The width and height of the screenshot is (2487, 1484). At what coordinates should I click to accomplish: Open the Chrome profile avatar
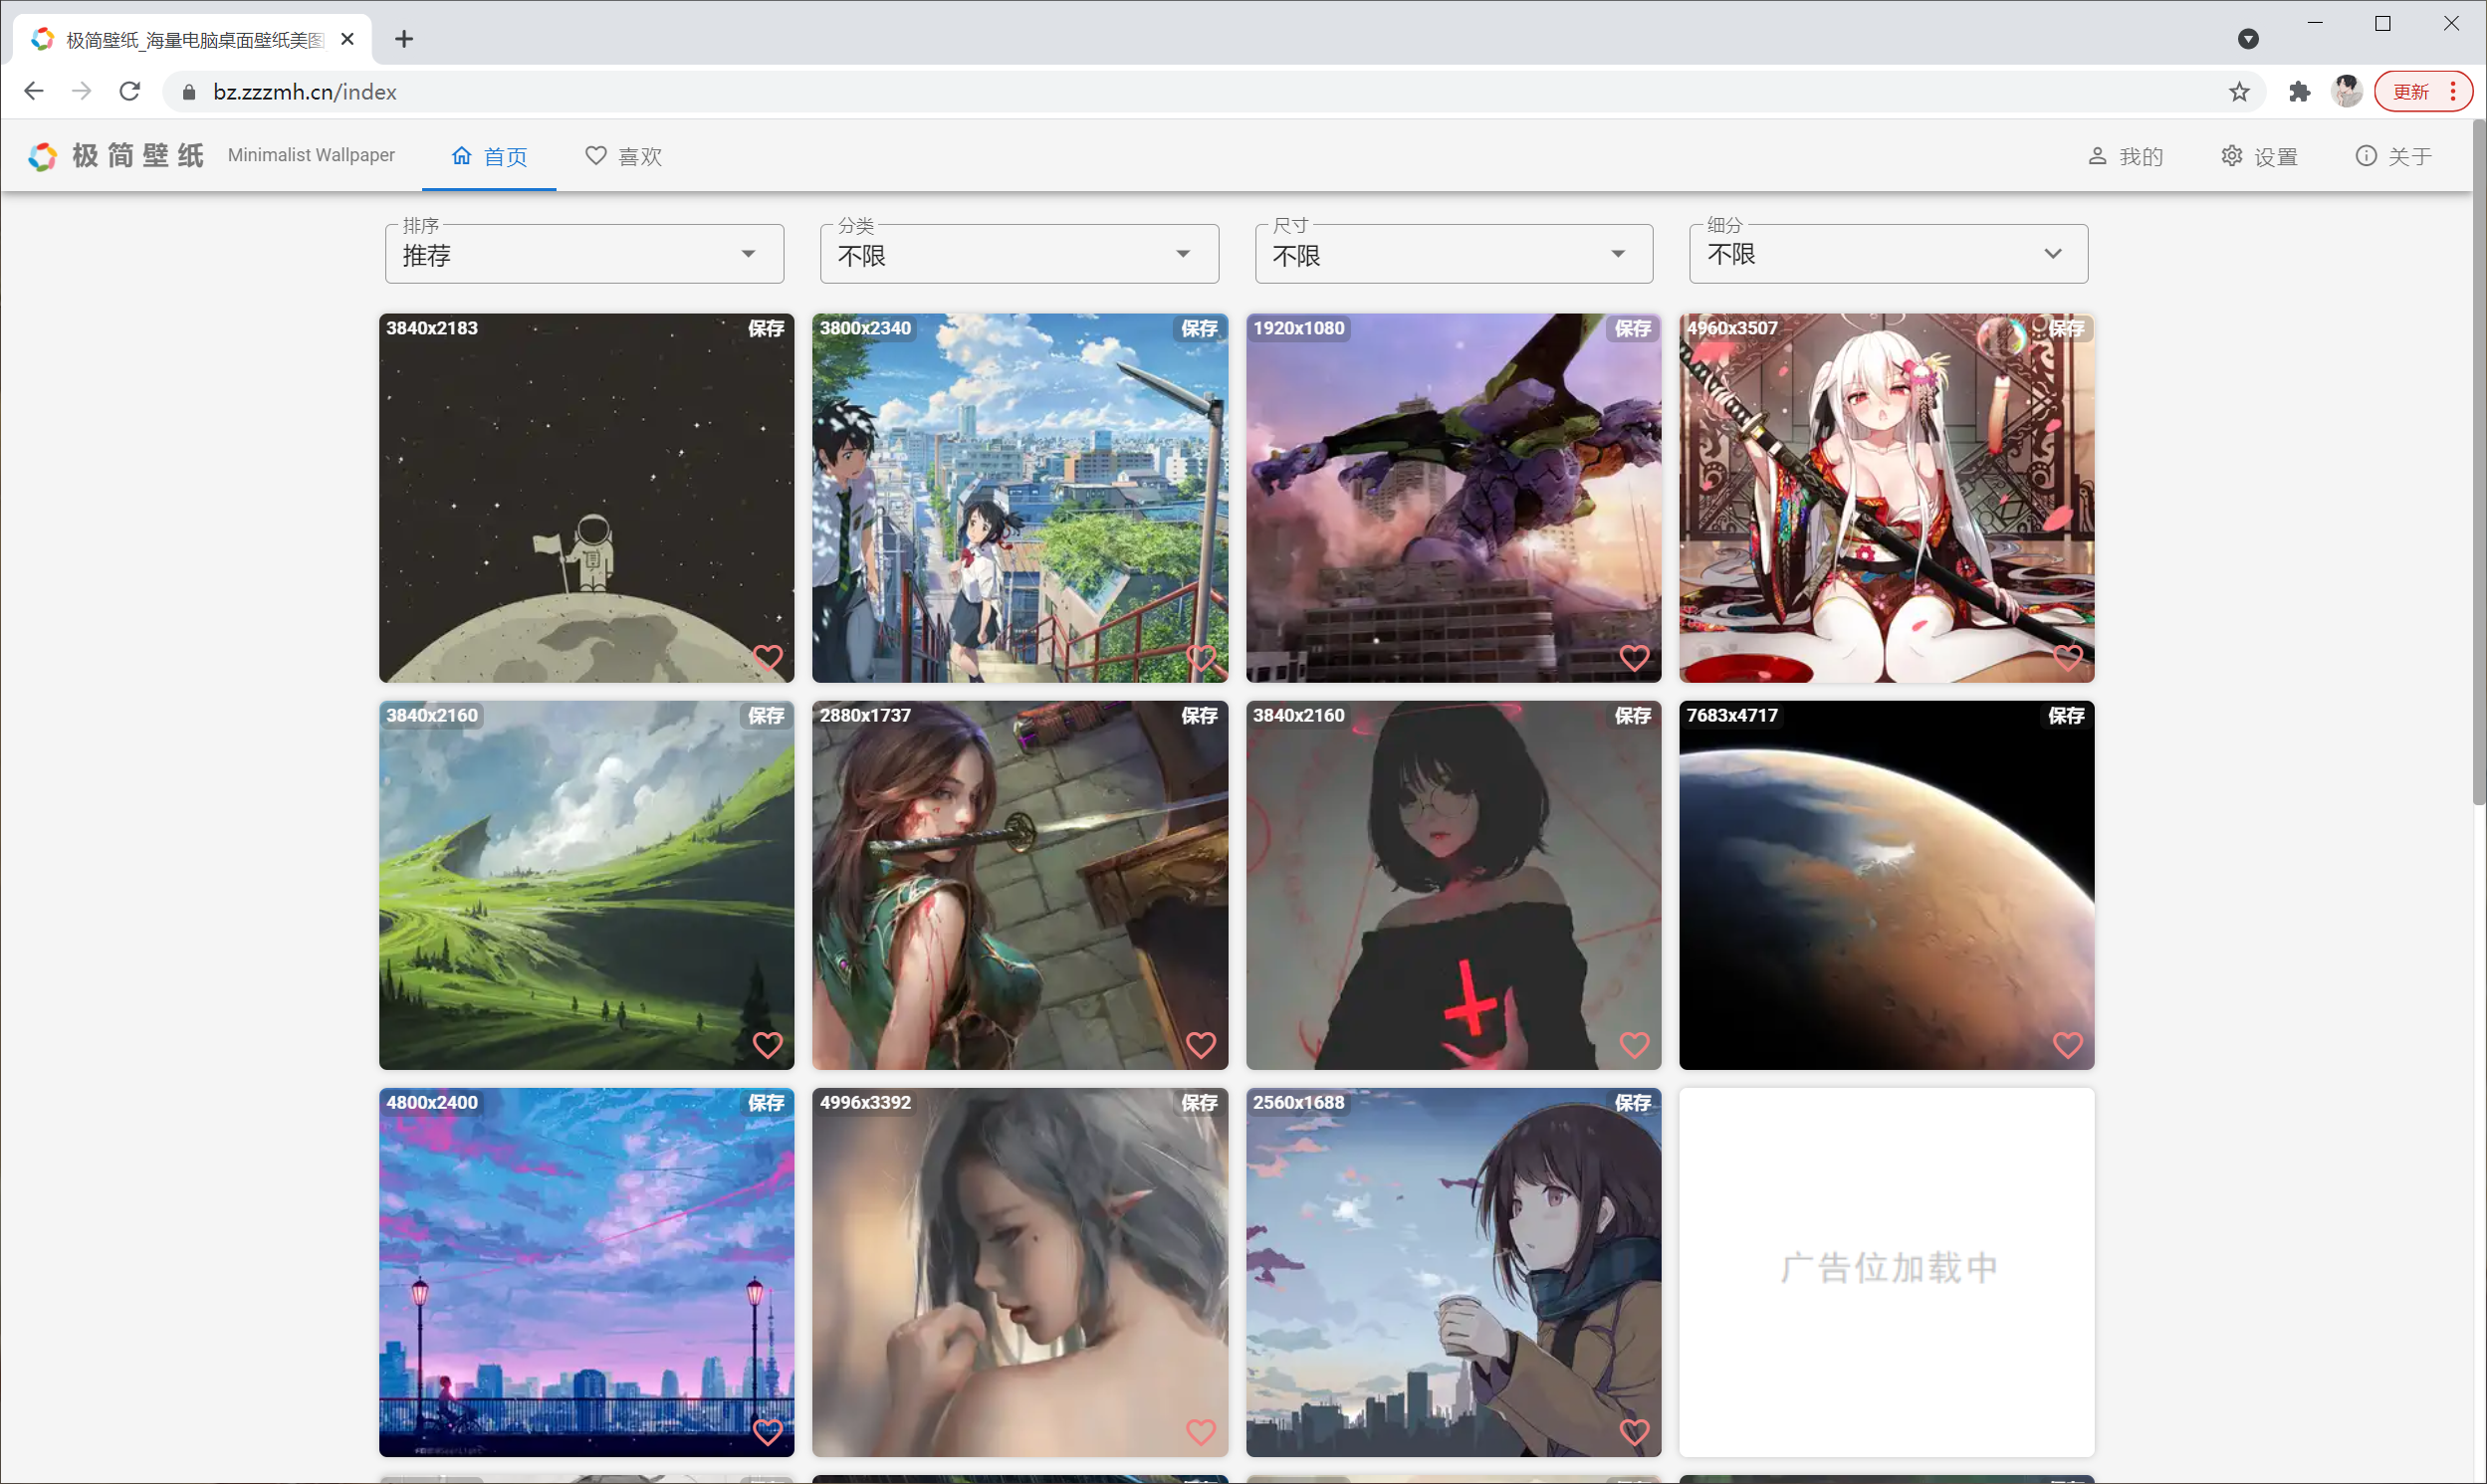pyautogui.click(x=2346, y=92)
